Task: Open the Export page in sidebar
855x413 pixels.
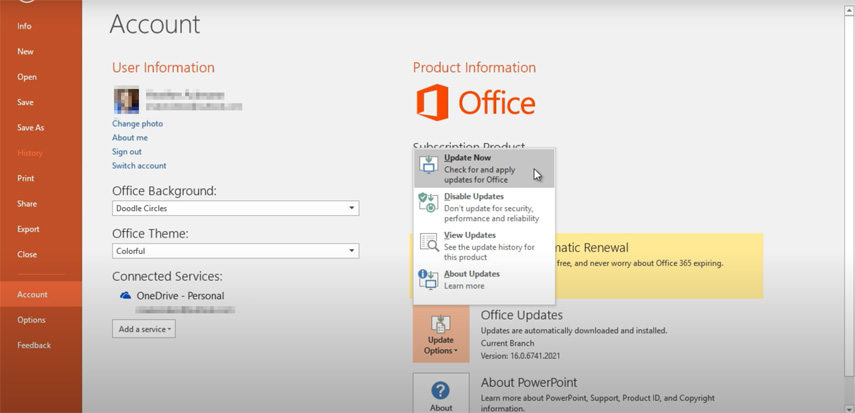Action: click(28, 229)
